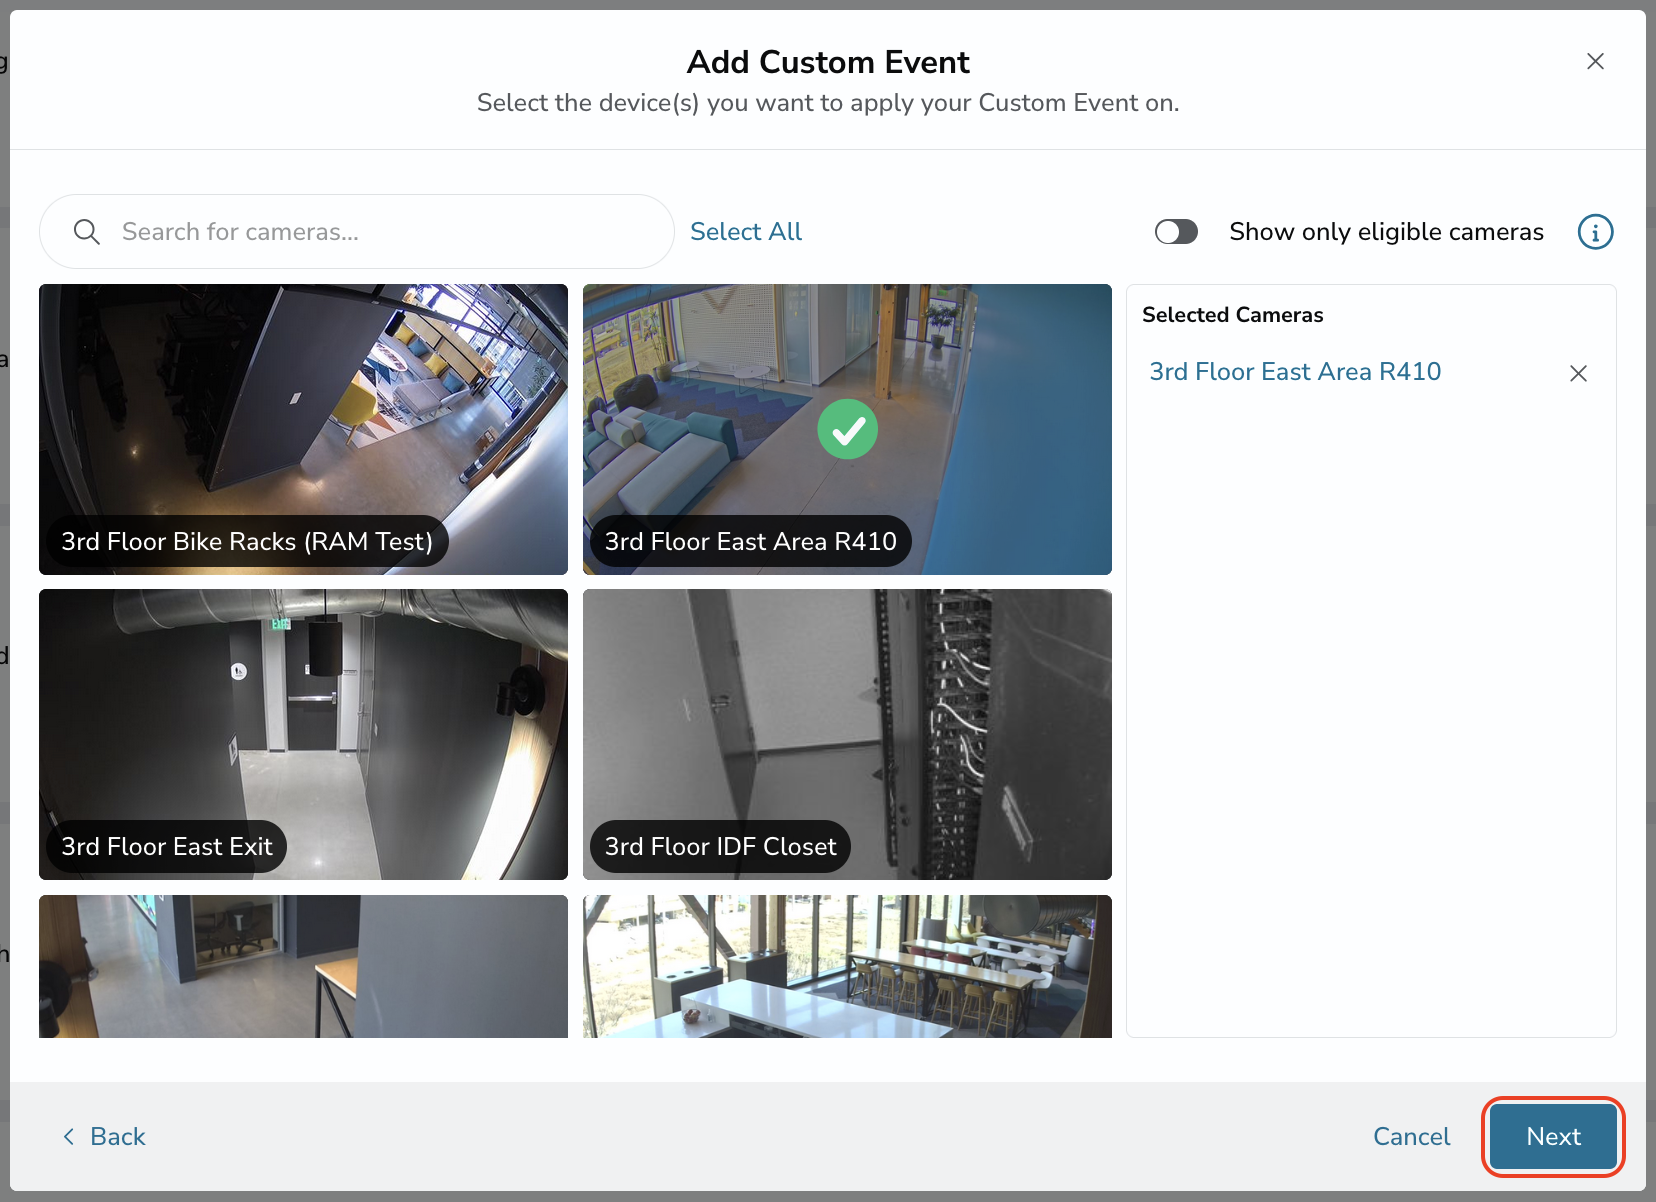Click the 3rd Floor IDF Closet label
This screenshot has height=1202, width=1656.
pos(720,846)
